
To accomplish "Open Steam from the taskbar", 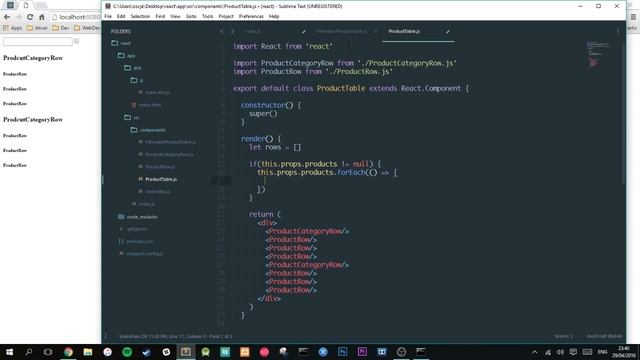I will (x=147, y=352).
